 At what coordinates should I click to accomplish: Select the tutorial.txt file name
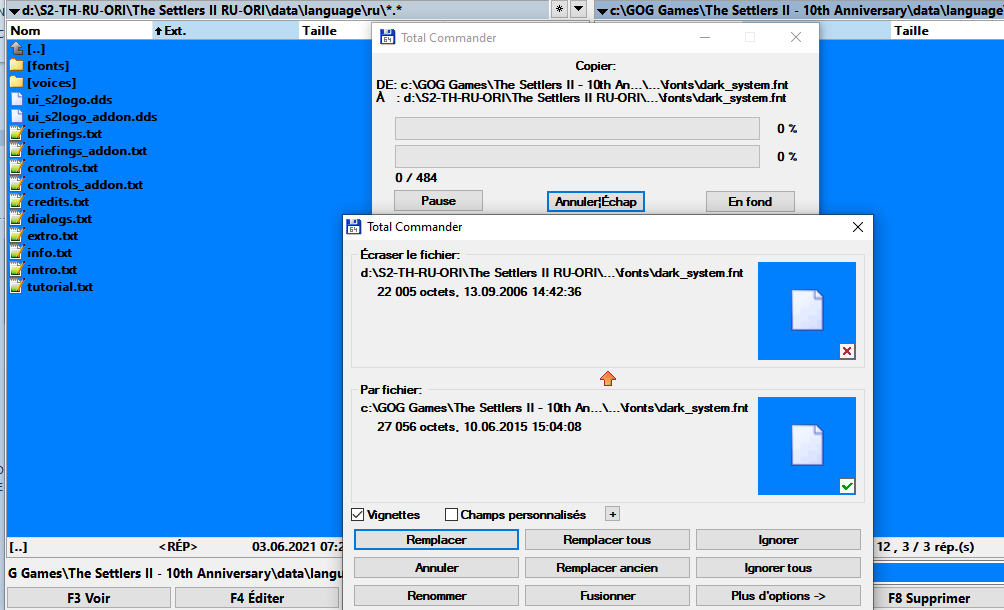tap(60, 286)
